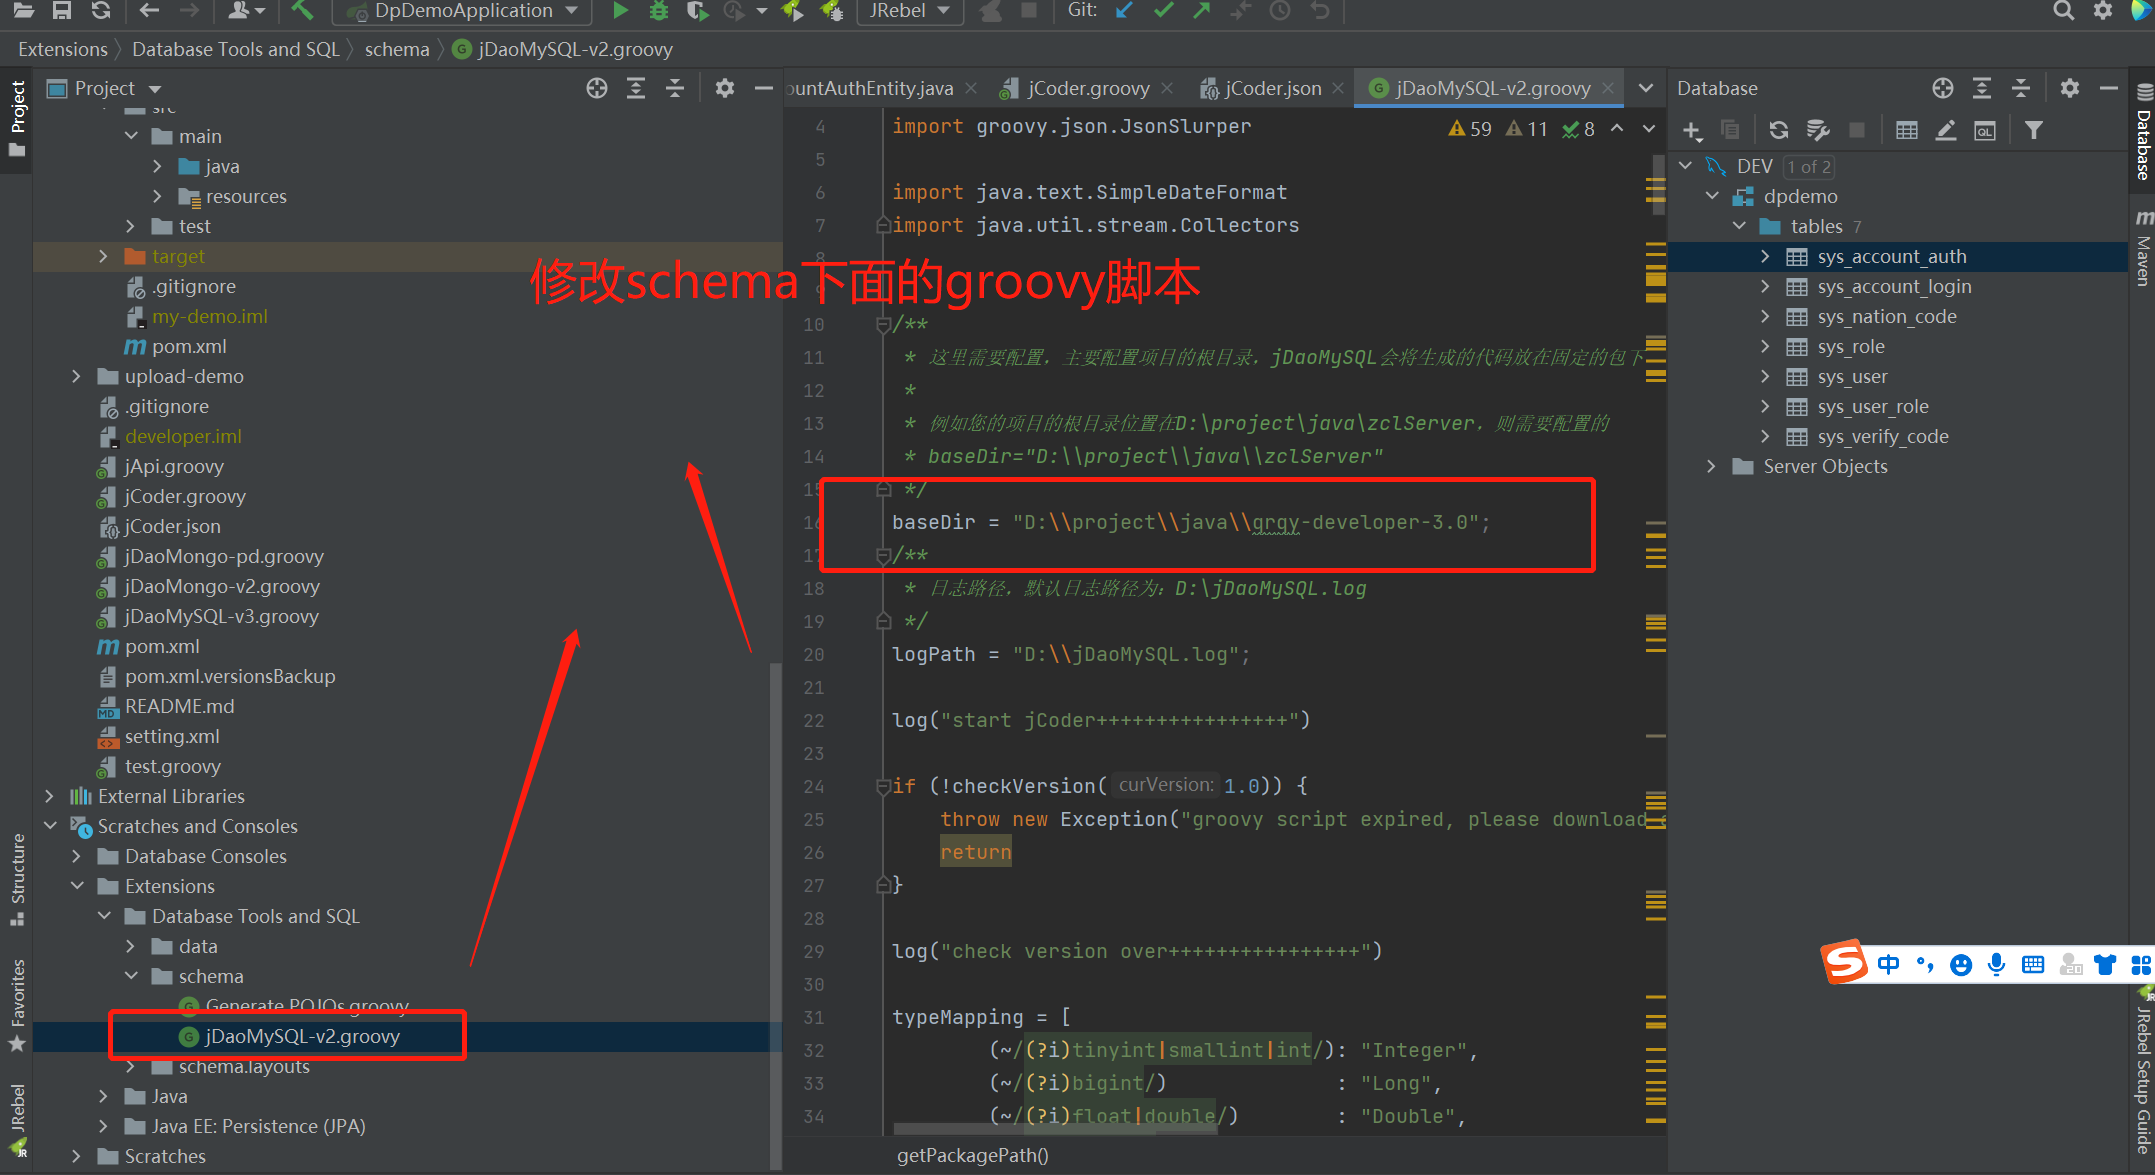Expand External Libraries node
The height and width of the screenshot is (1175, 2155).
click(49, 796)
